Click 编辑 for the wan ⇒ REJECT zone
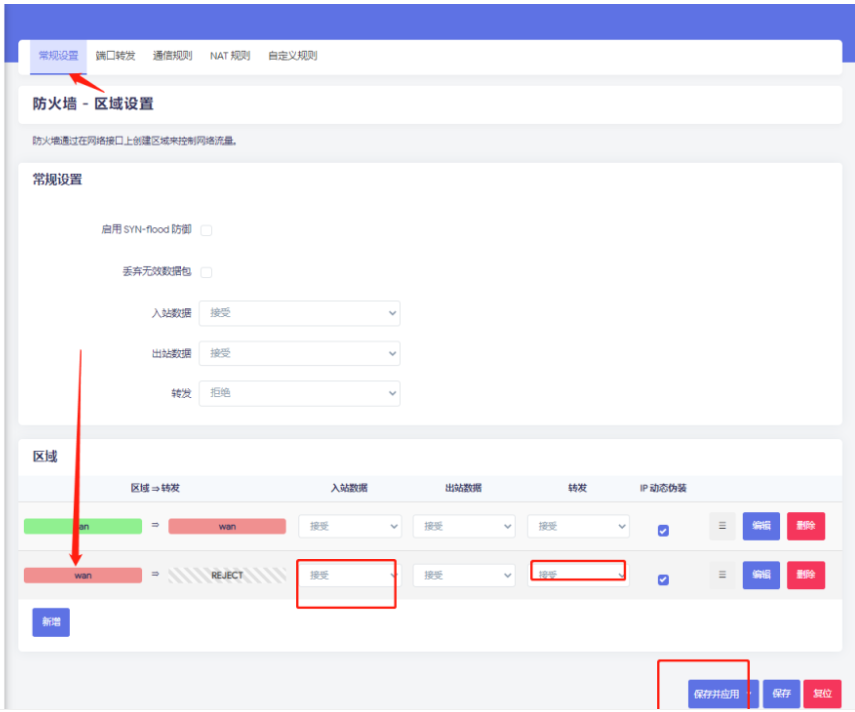 pyautogui.click(x=761, y=575)
